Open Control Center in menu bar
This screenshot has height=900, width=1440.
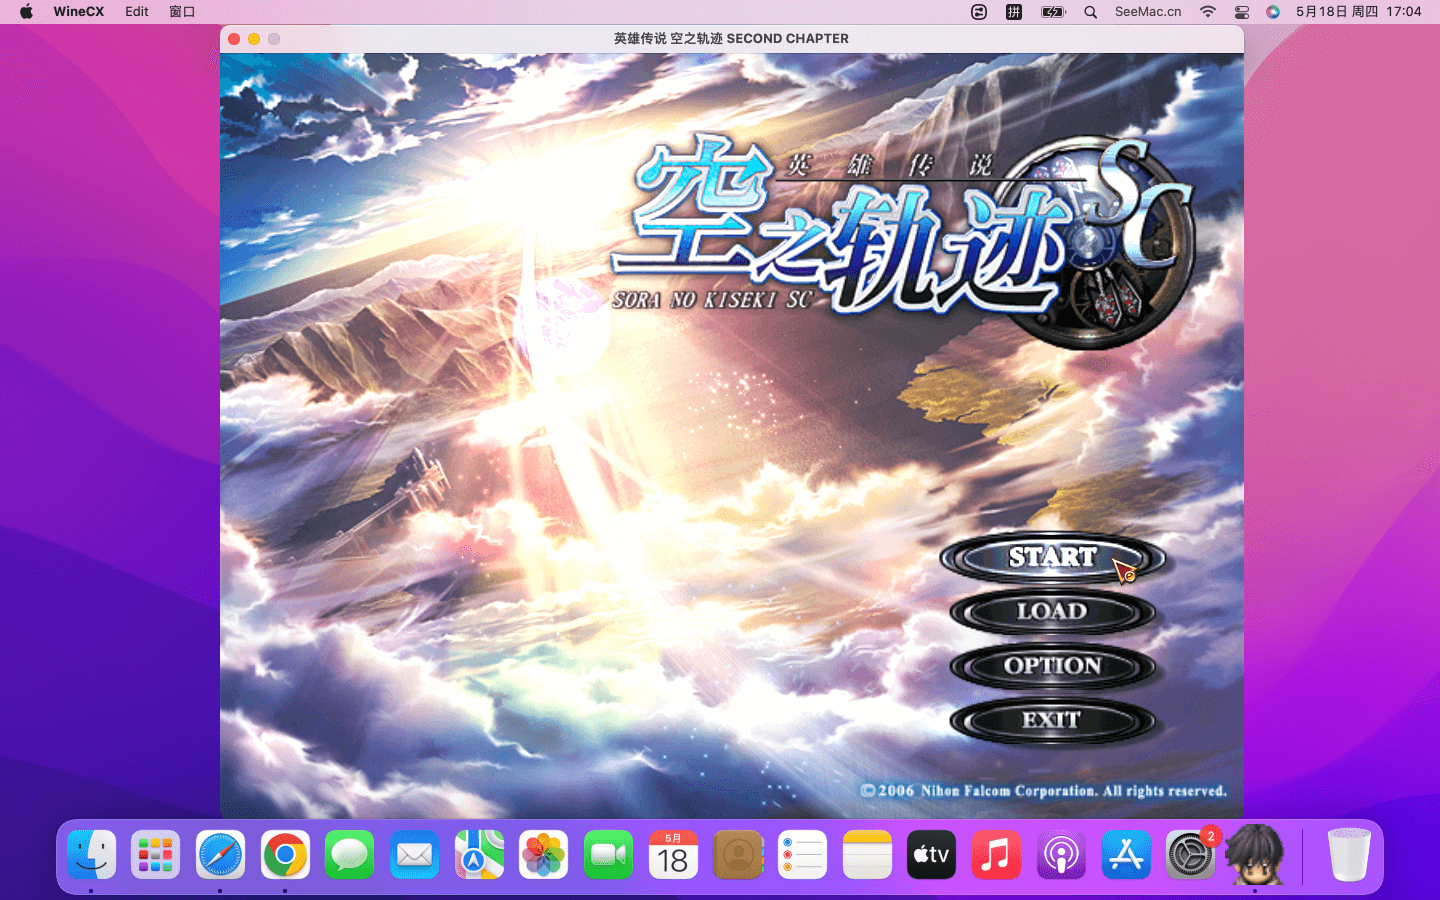1241,12
